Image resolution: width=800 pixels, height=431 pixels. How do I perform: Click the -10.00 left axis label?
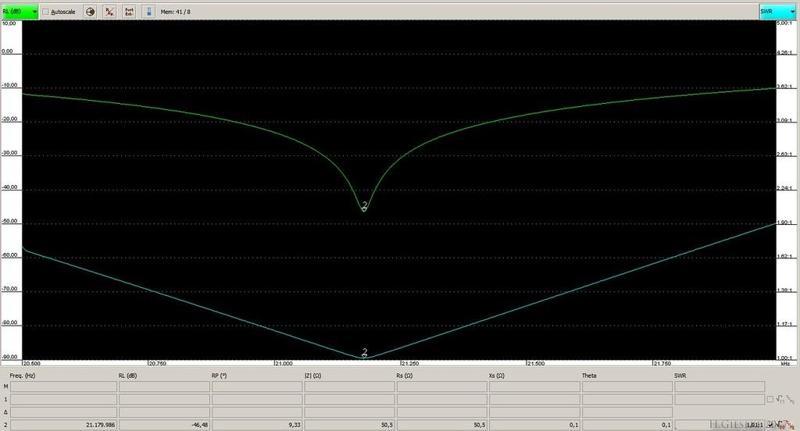pos(10,85)
